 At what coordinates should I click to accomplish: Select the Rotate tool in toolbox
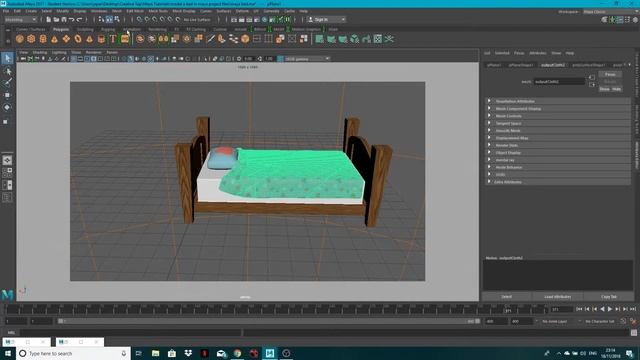click(7, 107)
